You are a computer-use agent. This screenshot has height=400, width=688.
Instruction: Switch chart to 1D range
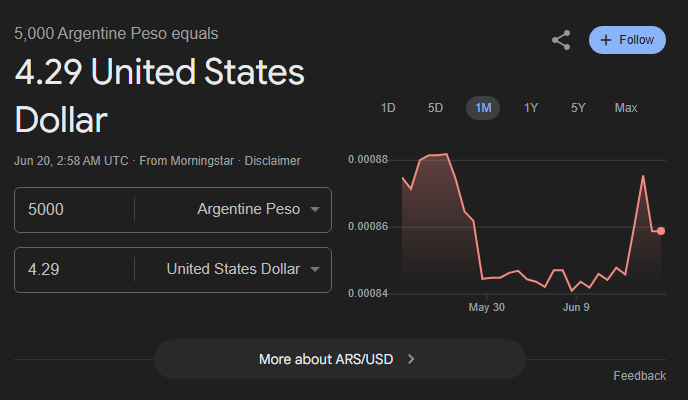tap(388, 108)
